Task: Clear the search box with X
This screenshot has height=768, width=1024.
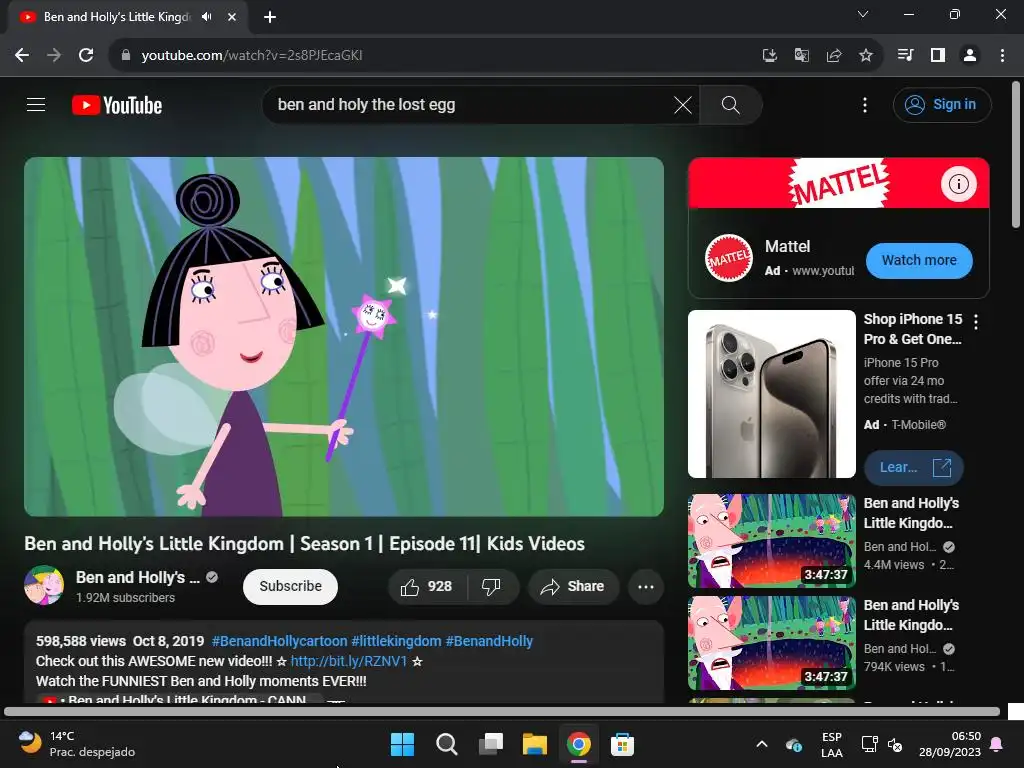Action: pos(682,104)
